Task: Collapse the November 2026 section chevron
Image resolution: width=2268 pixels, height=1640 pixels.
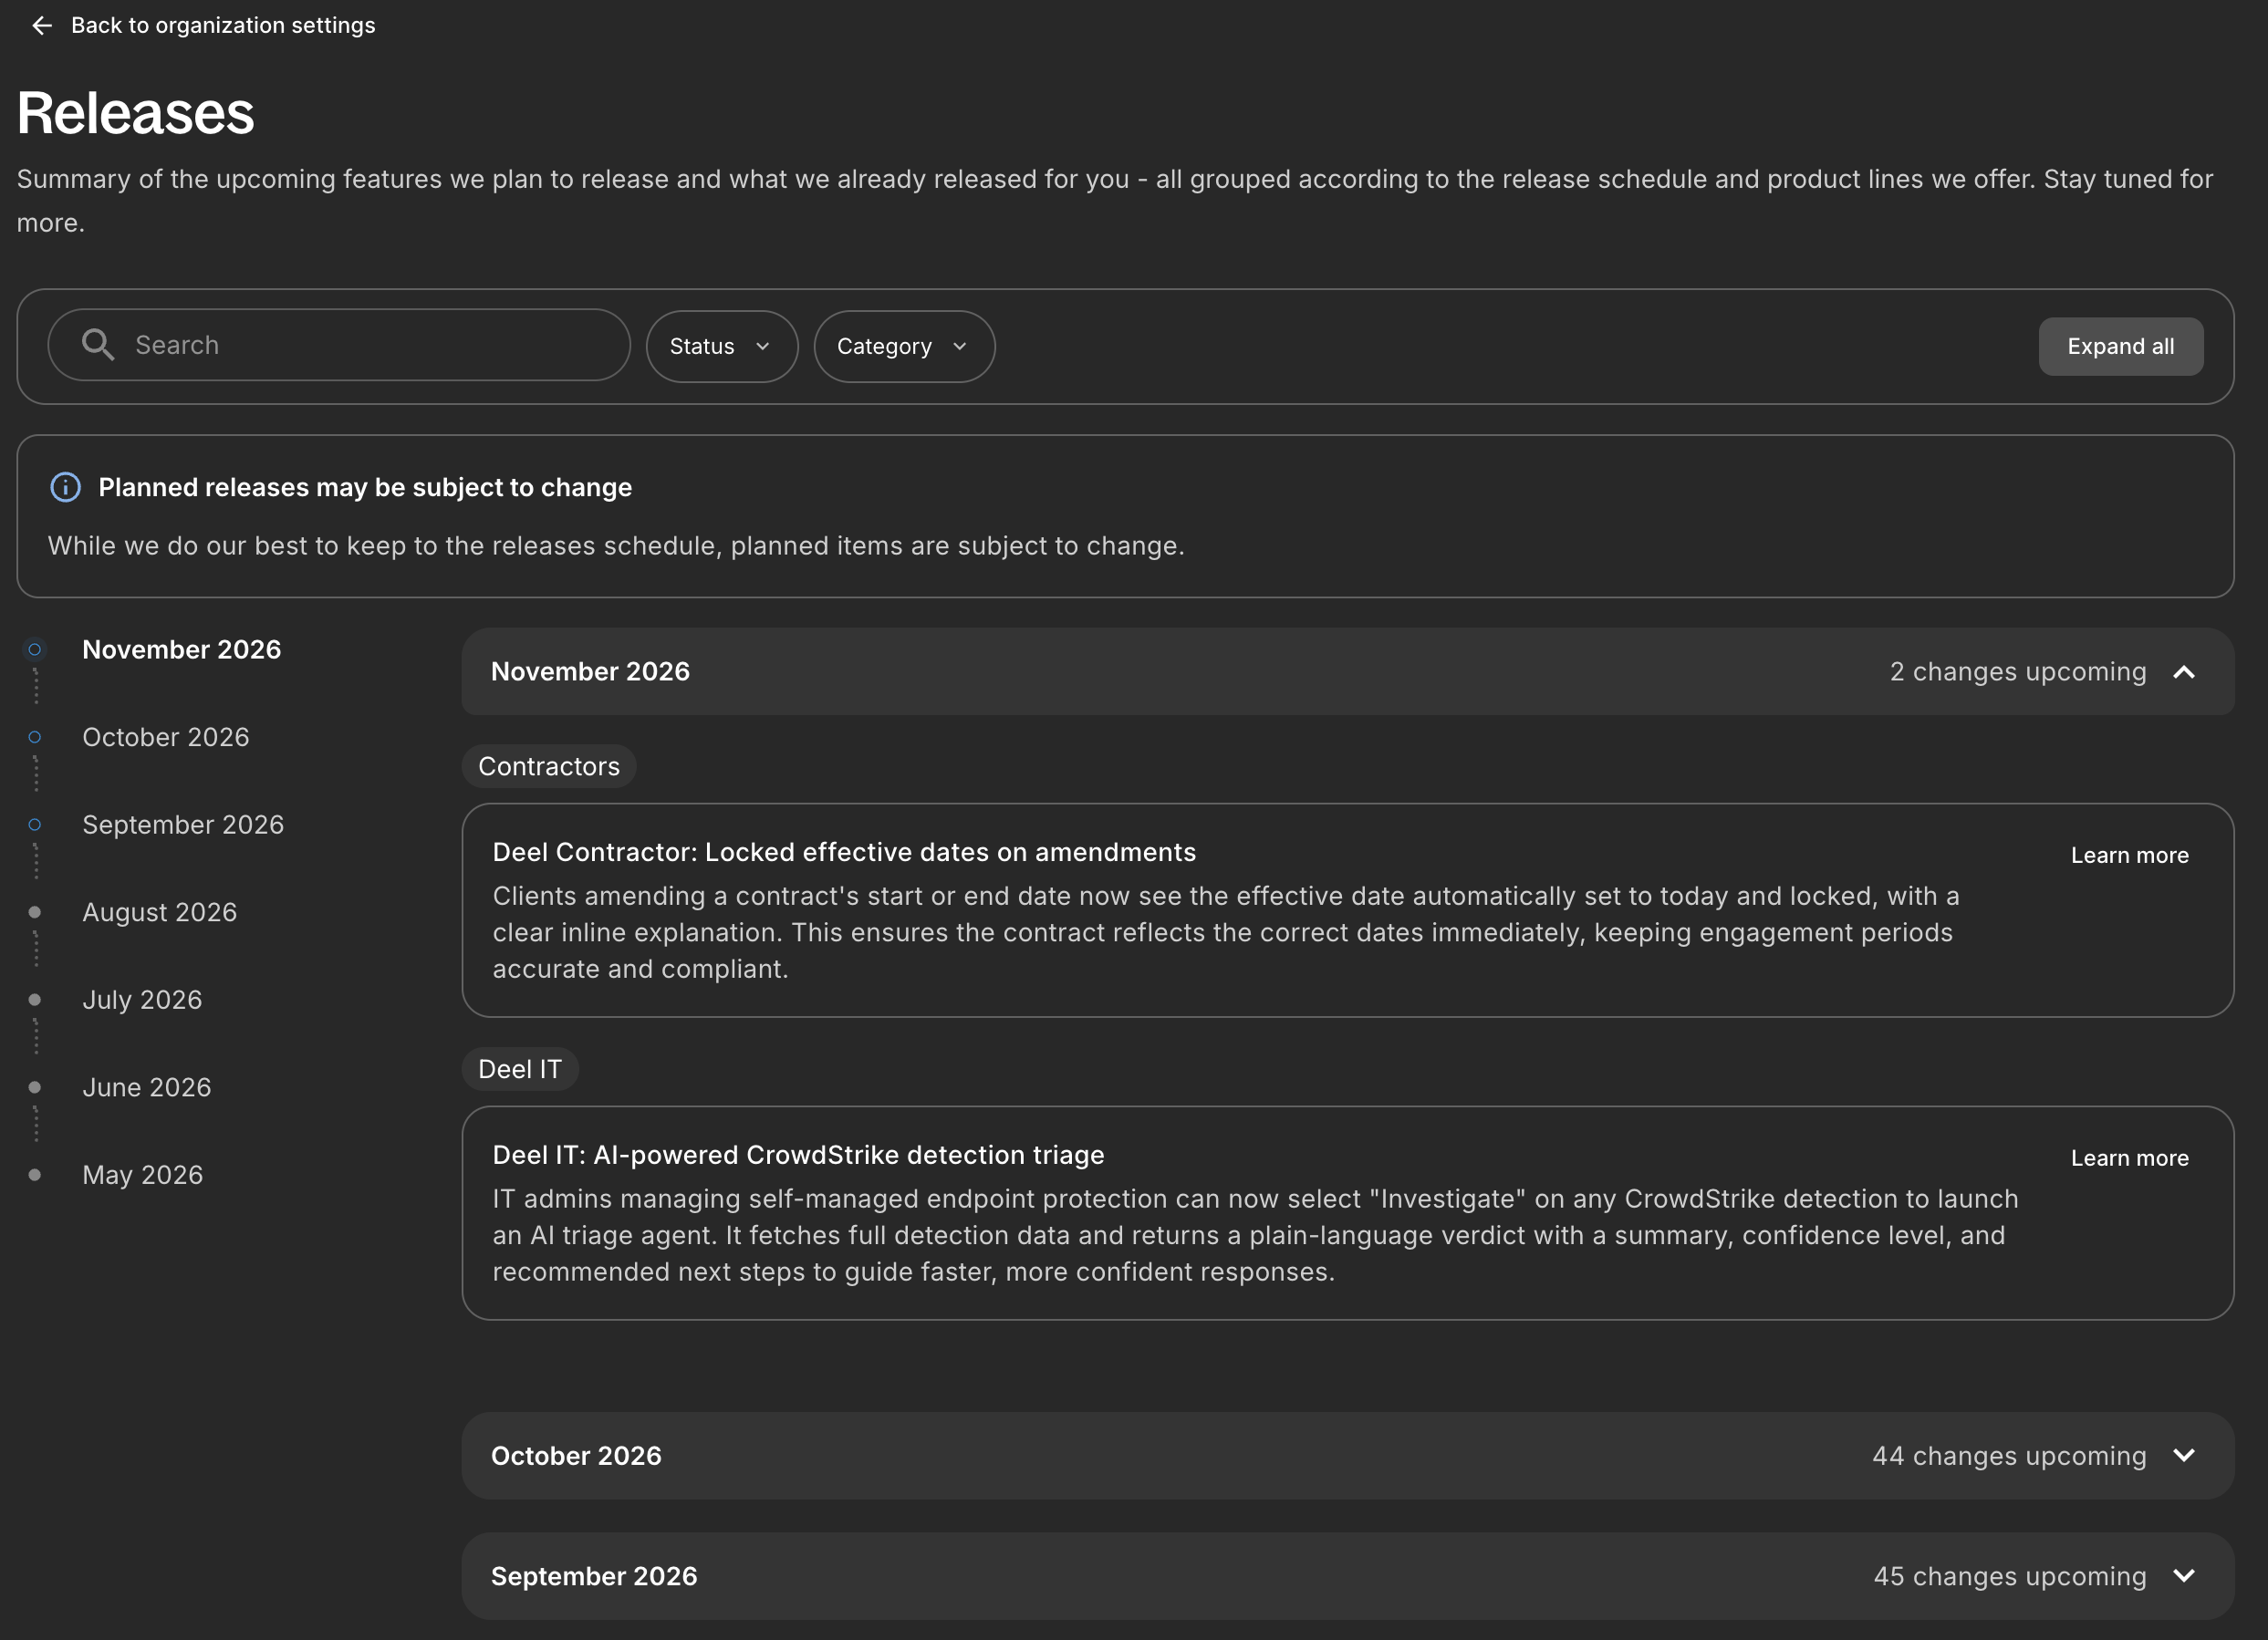Action: point(2184,672)
